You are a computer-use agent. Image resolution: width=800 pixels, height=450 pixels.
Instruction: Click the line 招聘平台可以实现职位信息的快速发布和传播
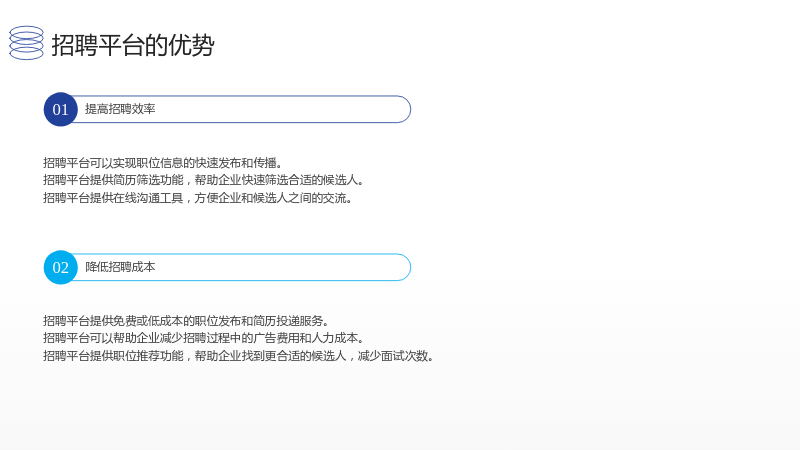pyautogui.click(x=163, y=163)
